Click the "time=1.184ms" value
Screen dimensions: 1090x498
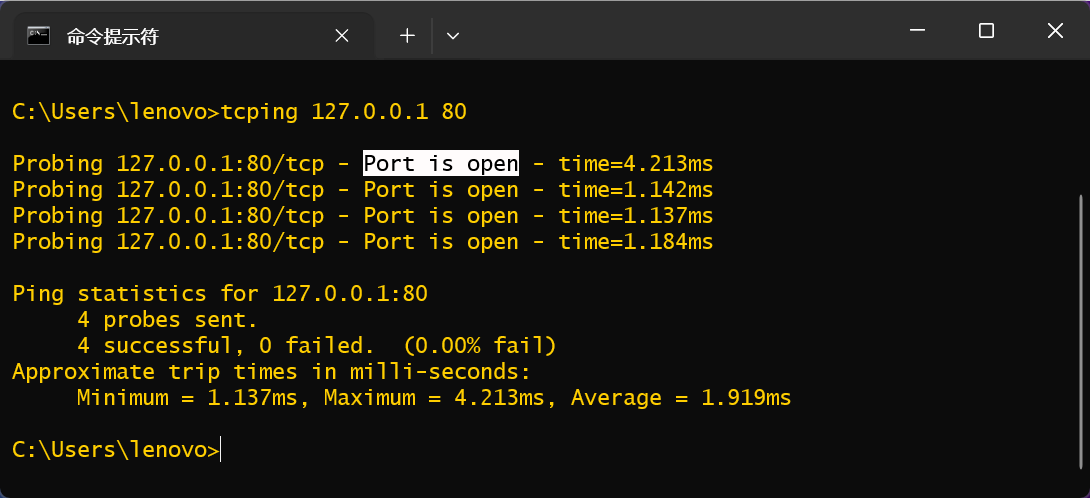tap(636, 241)
